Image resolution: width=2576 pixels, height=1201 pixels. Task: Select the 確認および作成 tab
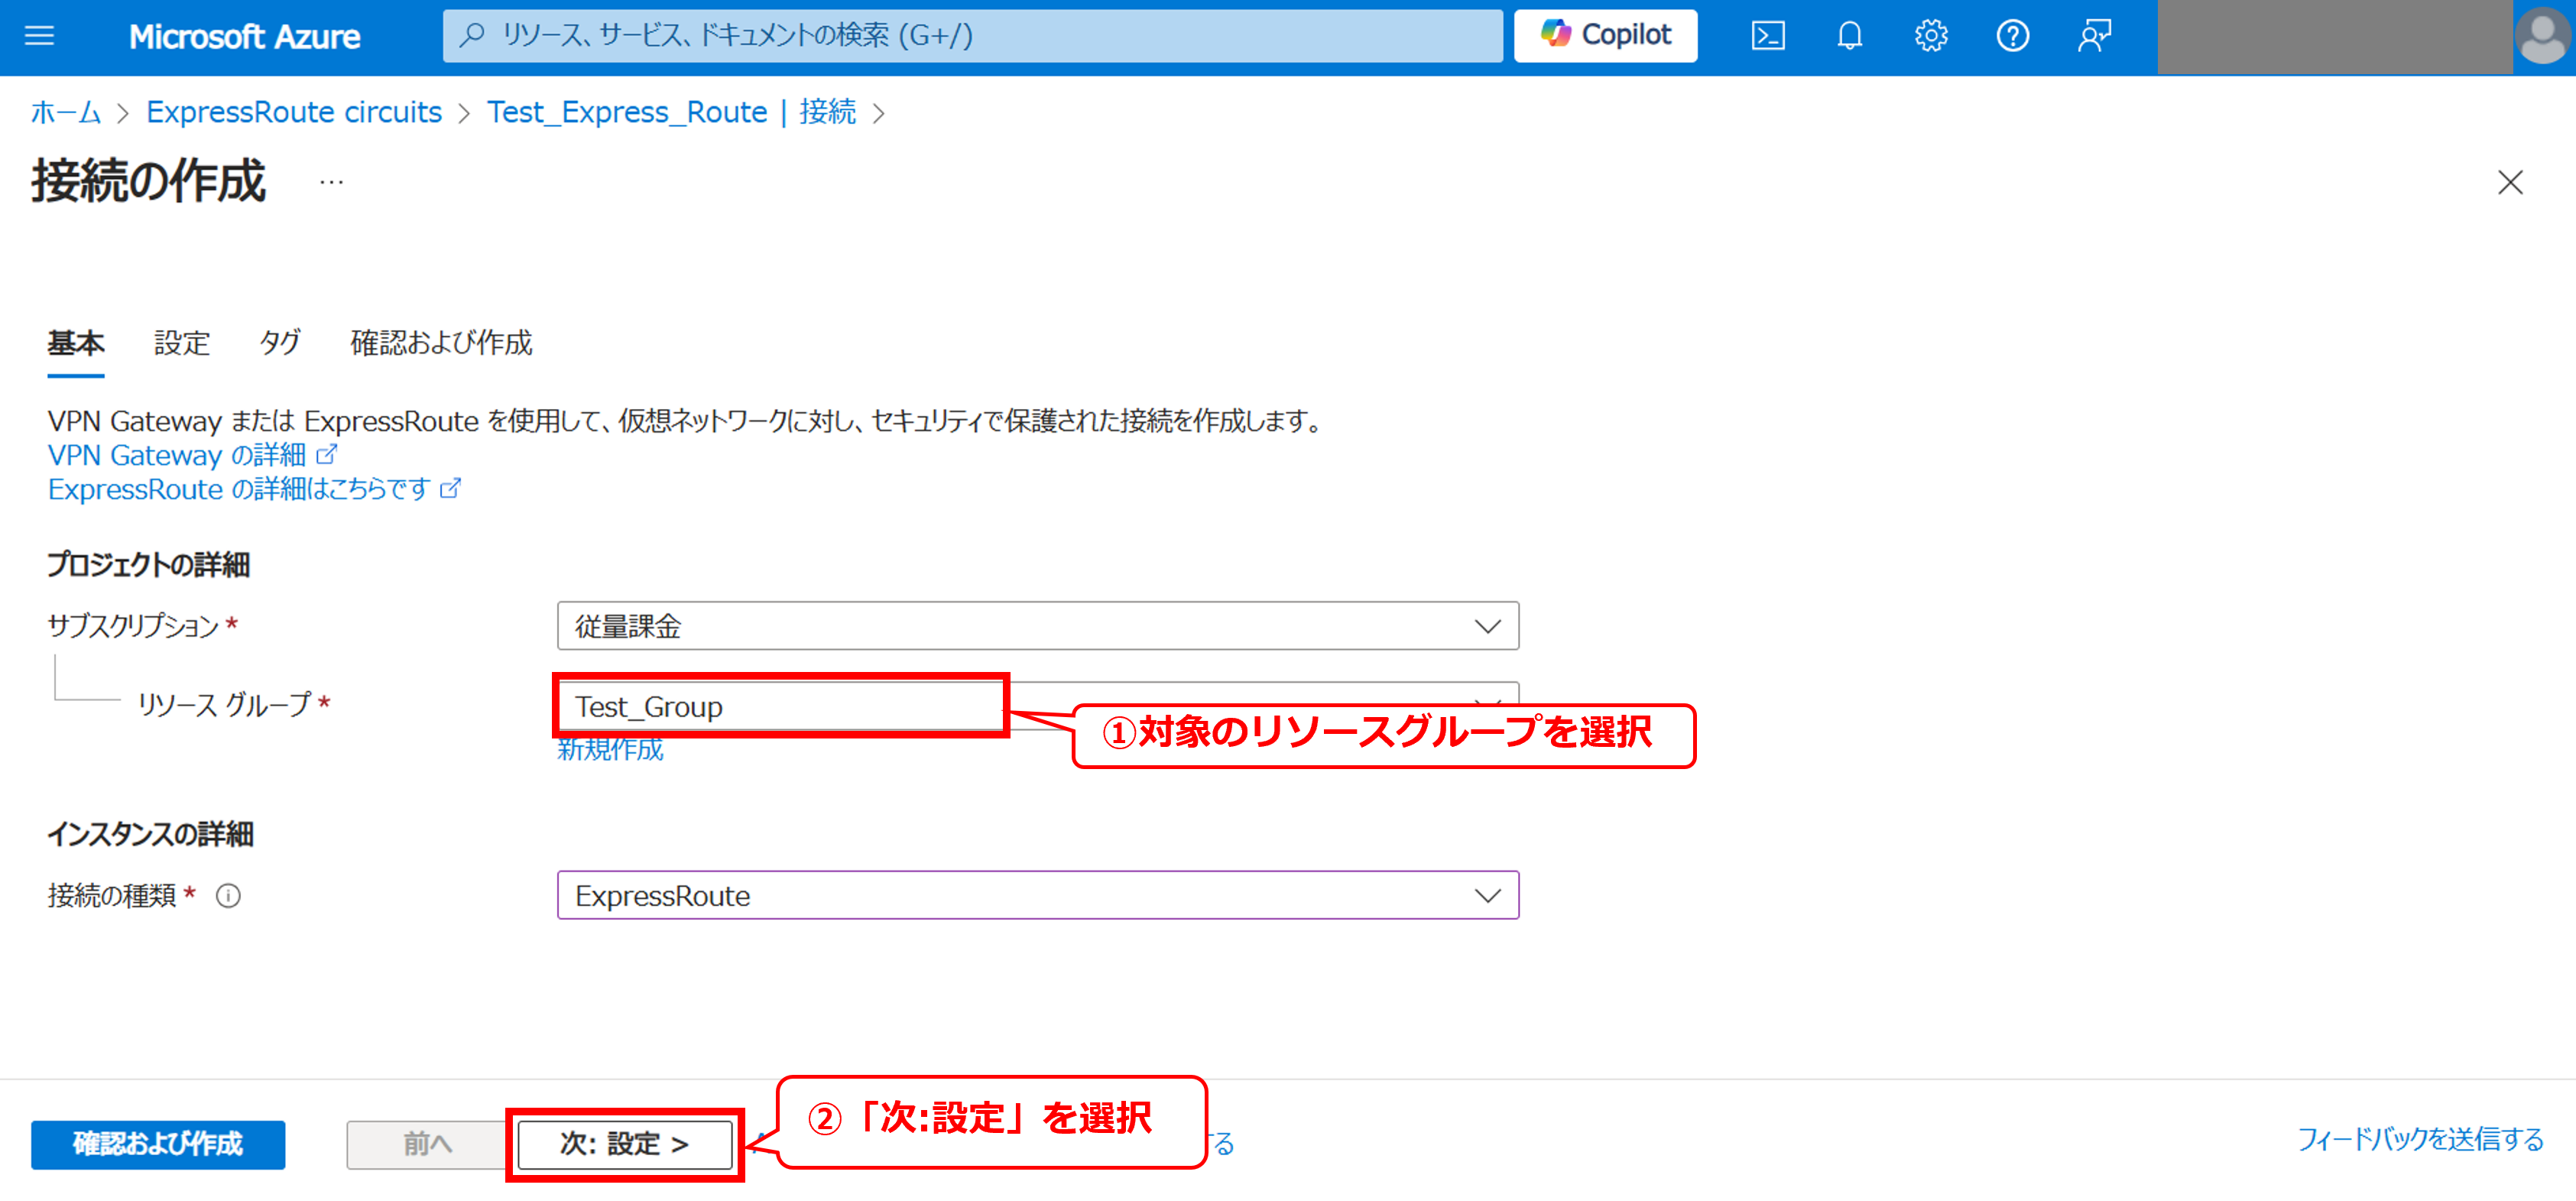441,343
